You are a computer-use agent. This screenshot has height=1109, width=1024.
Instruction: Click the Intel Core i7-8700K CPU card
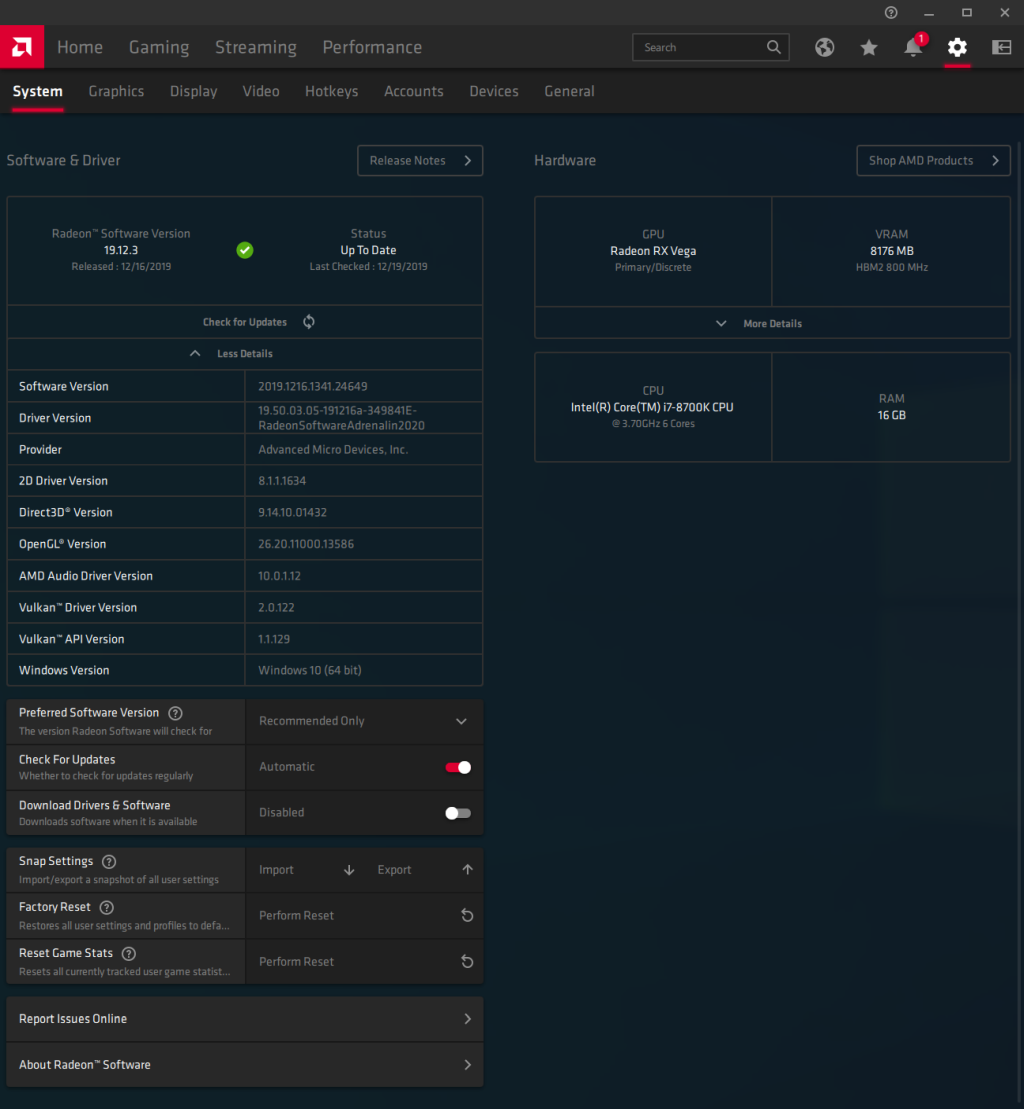653,407
